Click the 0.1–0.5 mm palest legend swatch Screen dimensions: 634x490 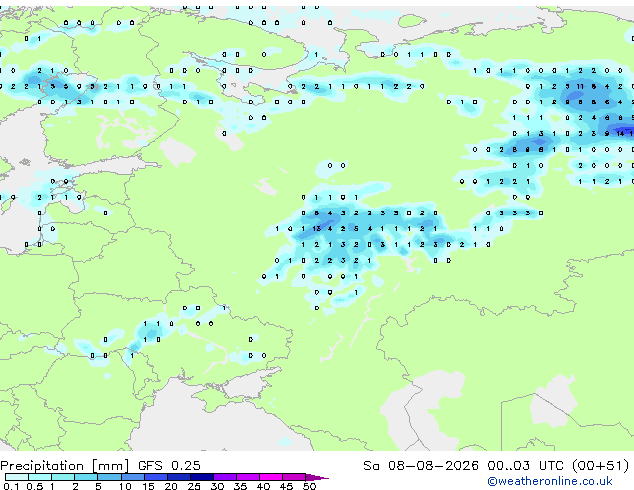click(17, 477)
